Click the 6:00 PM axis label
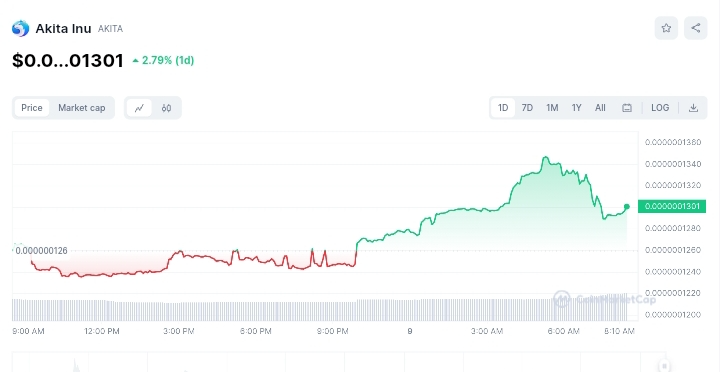The width and height of the screenshot is (720, 372). click(x=256, y=331)
